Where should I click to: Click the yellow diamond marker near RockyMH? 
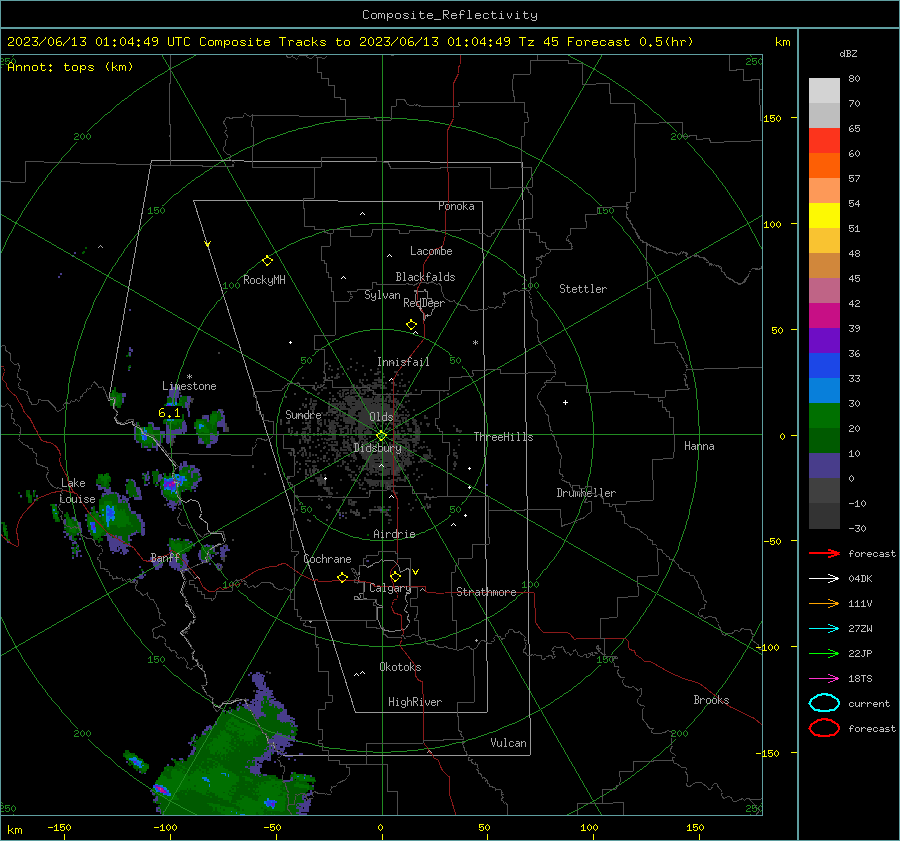tap(267, 261)
